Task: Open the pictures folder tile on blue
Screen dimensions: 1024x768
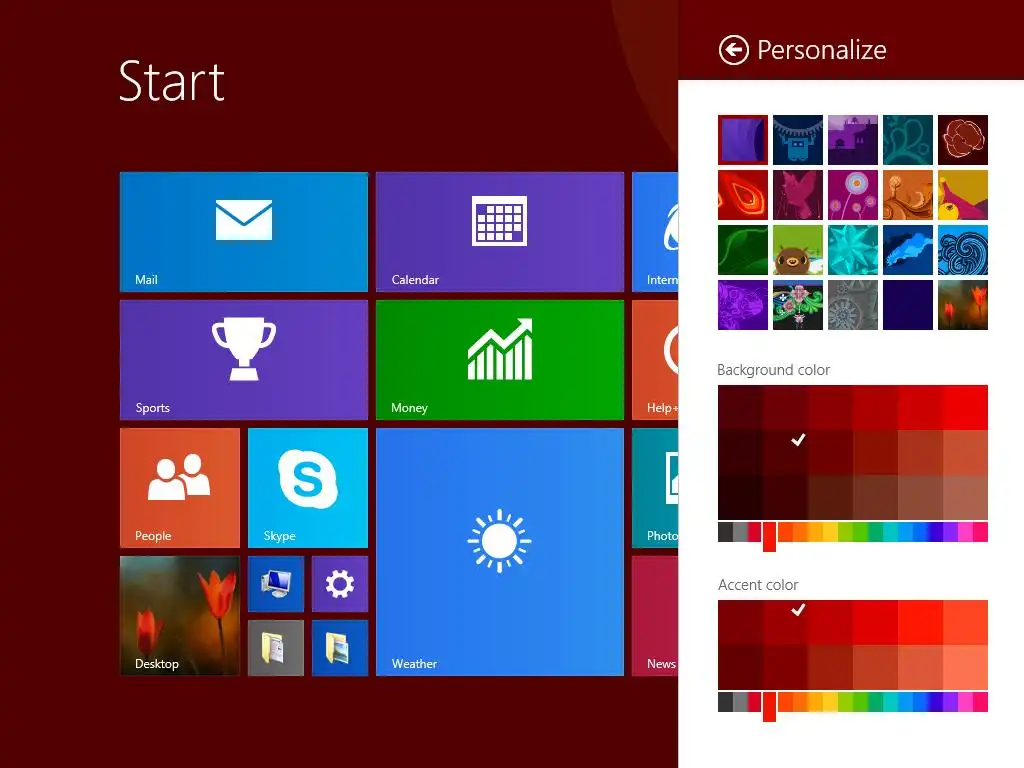Action: point(340,648)
